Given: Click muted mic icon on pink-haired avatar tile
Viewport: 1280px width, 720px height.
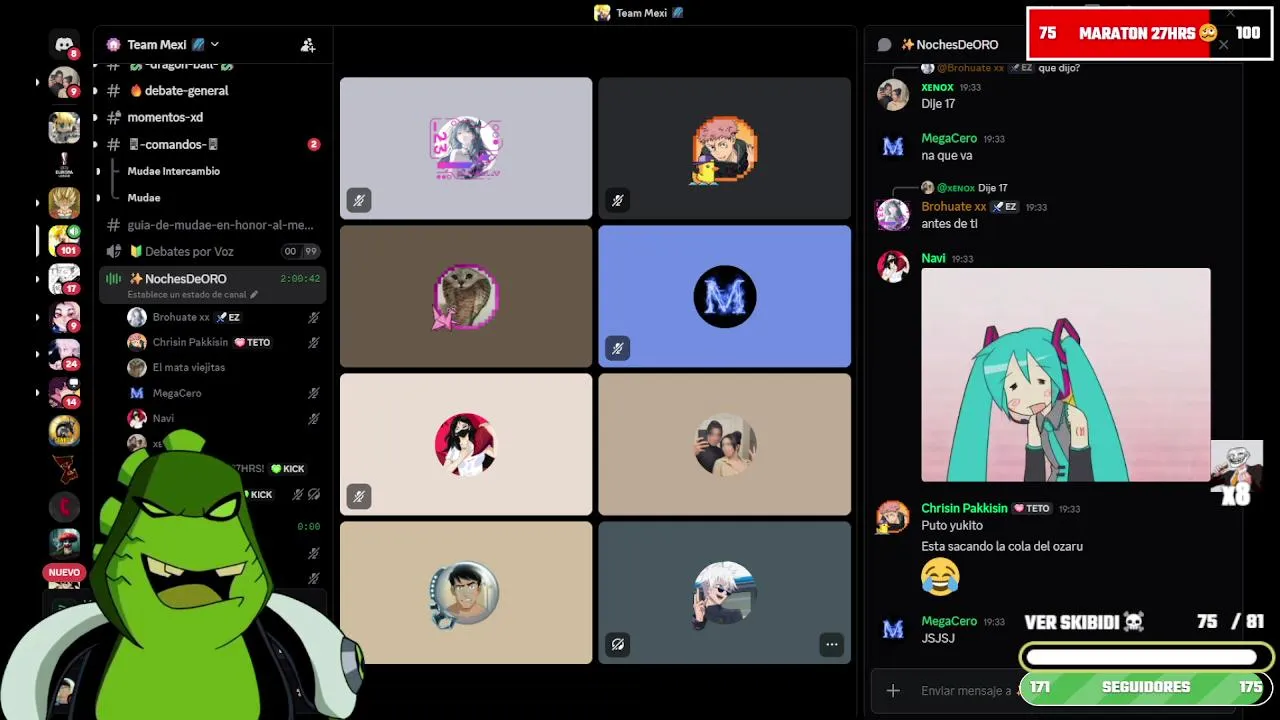Looking at the screenshot, I should tap(618, 200).
